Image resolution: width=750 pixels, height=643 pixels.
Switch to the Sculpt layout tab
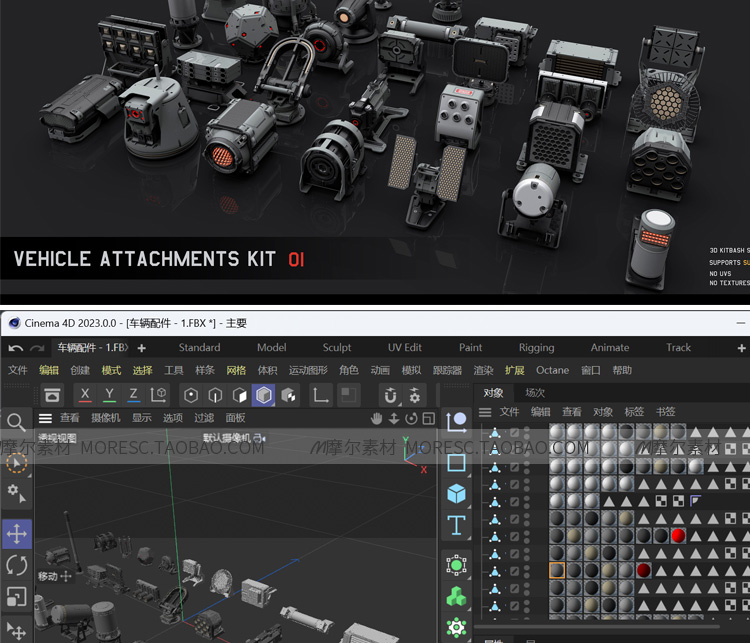[x=337, y=348]
